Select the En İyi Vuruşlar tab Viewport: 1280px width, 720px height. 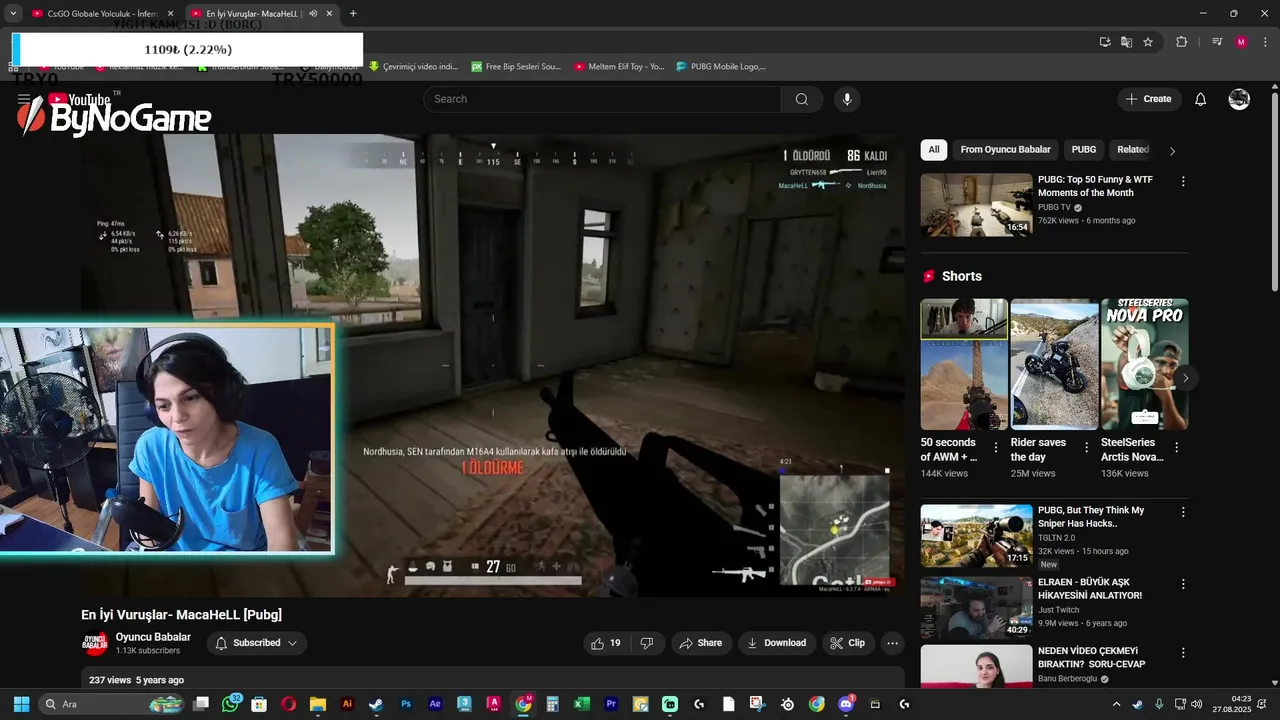coord(260,14)
